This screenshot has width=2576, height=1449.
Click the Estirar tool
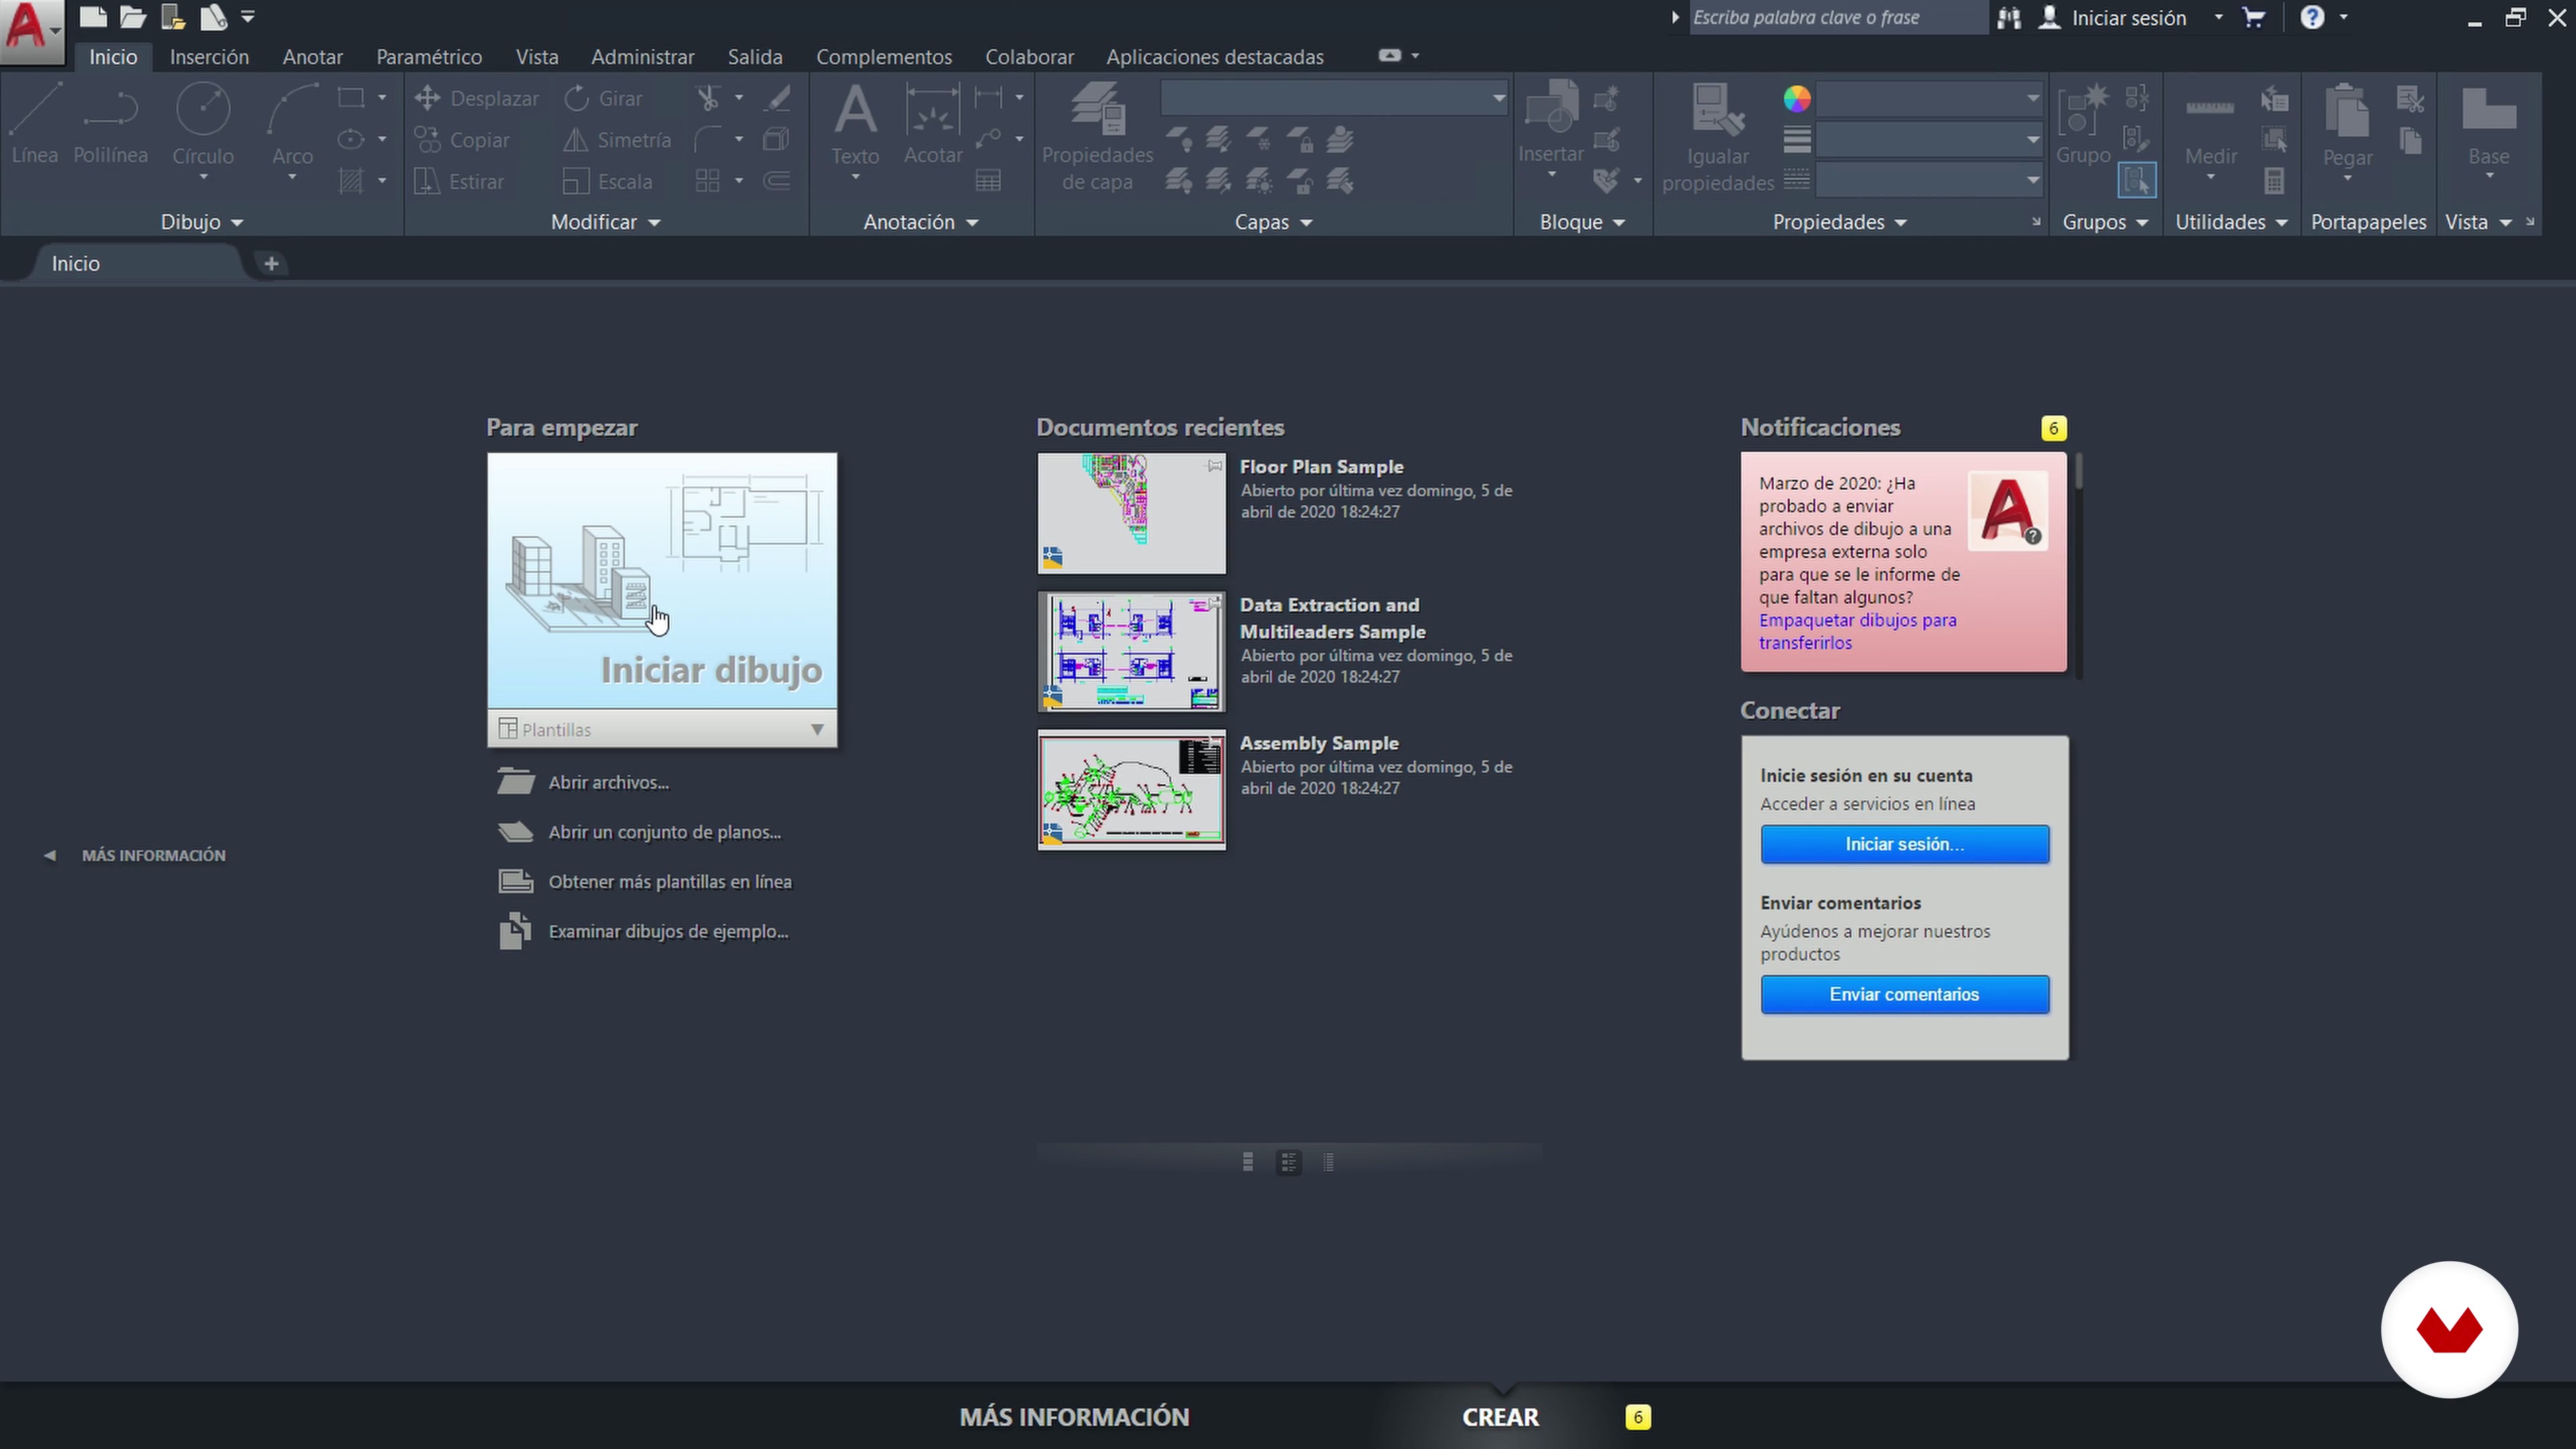(459, 182)
